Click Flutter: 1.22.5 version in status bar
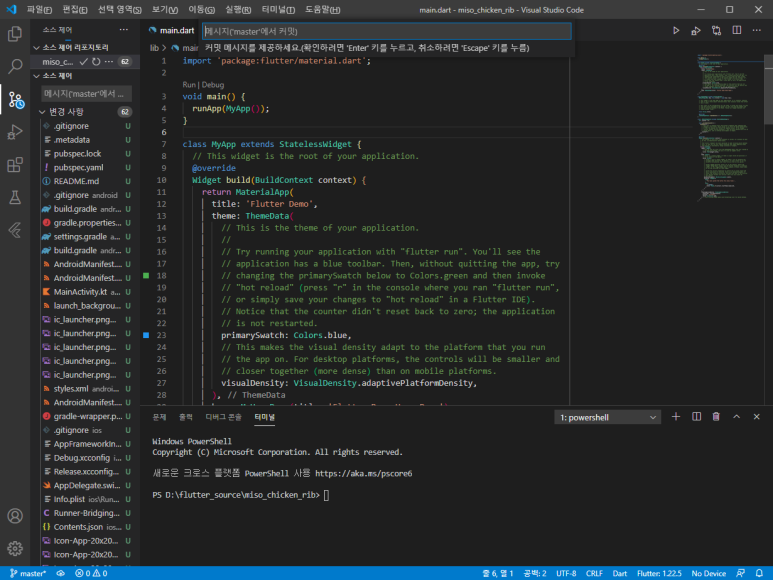 [659, 573]
